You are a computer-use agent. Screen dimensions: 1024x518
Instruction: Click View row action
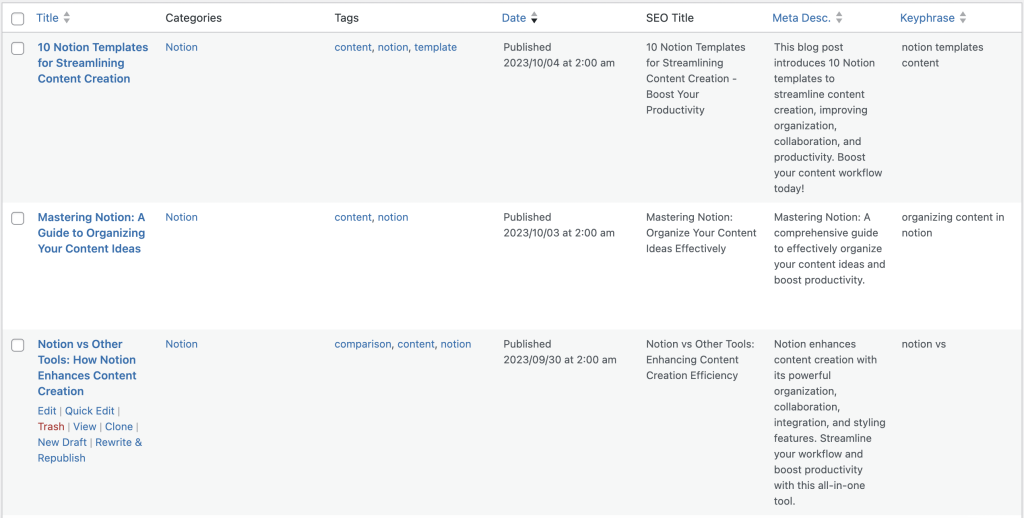pos(85,427)
